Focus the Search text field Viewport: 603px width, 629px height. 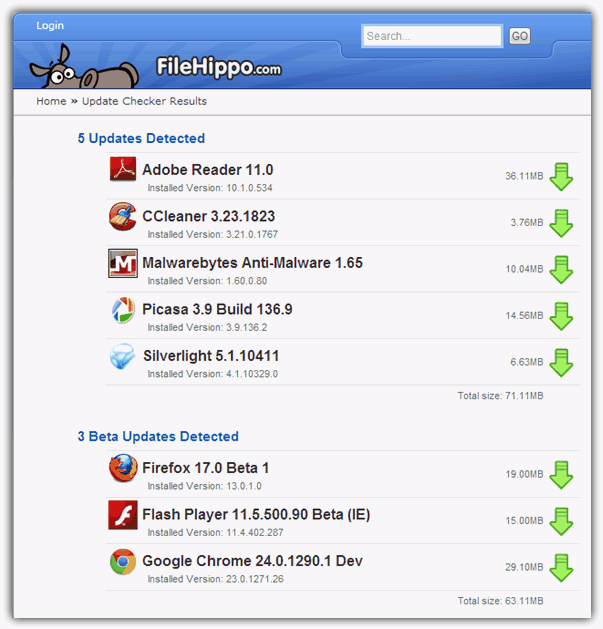pyautogui.click(x=432, y=36)
